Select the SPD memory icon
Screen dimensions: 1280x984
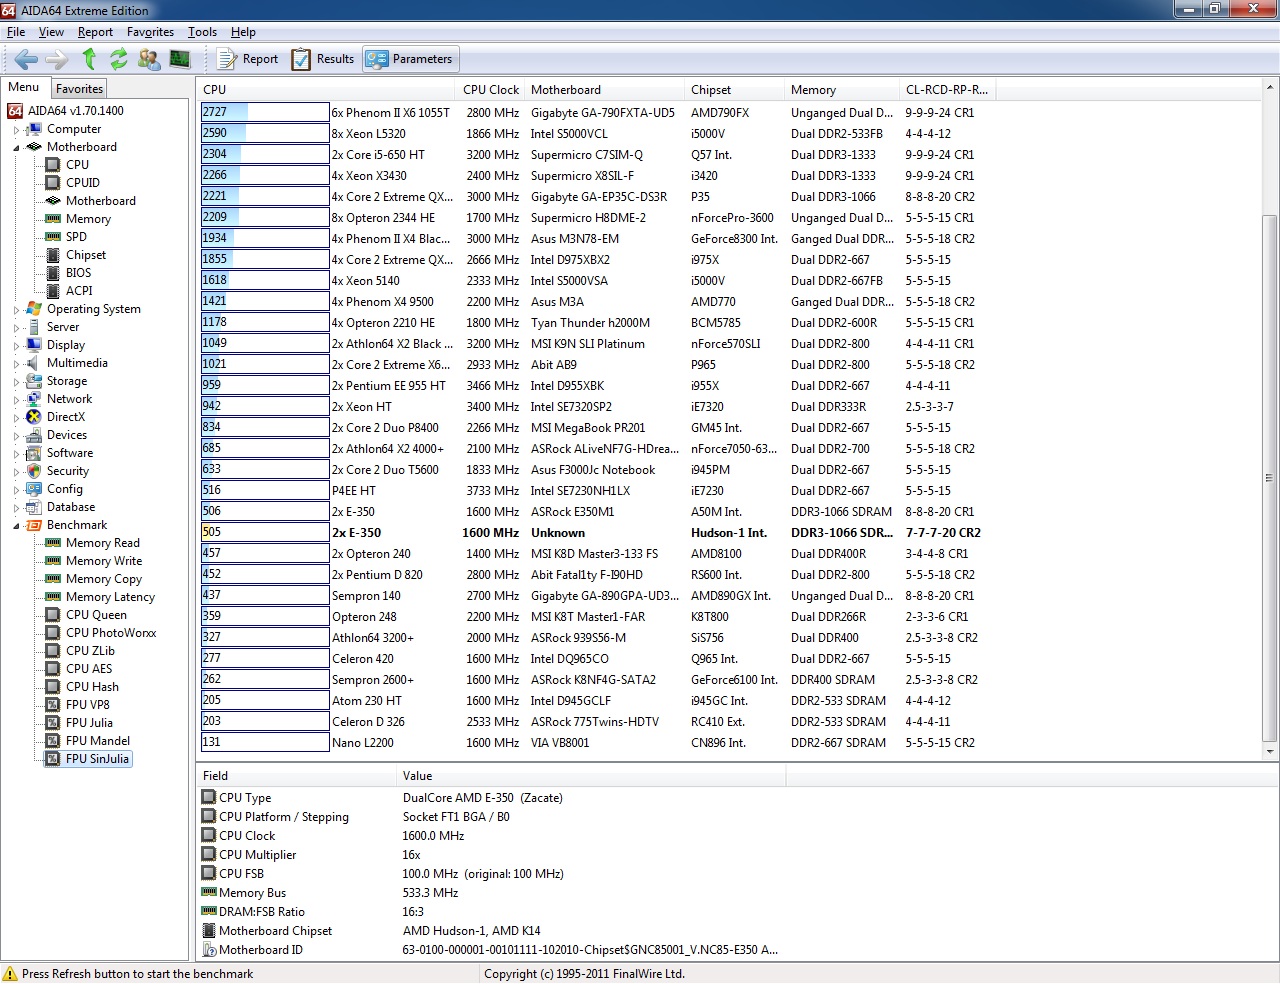tap(54, 237)
